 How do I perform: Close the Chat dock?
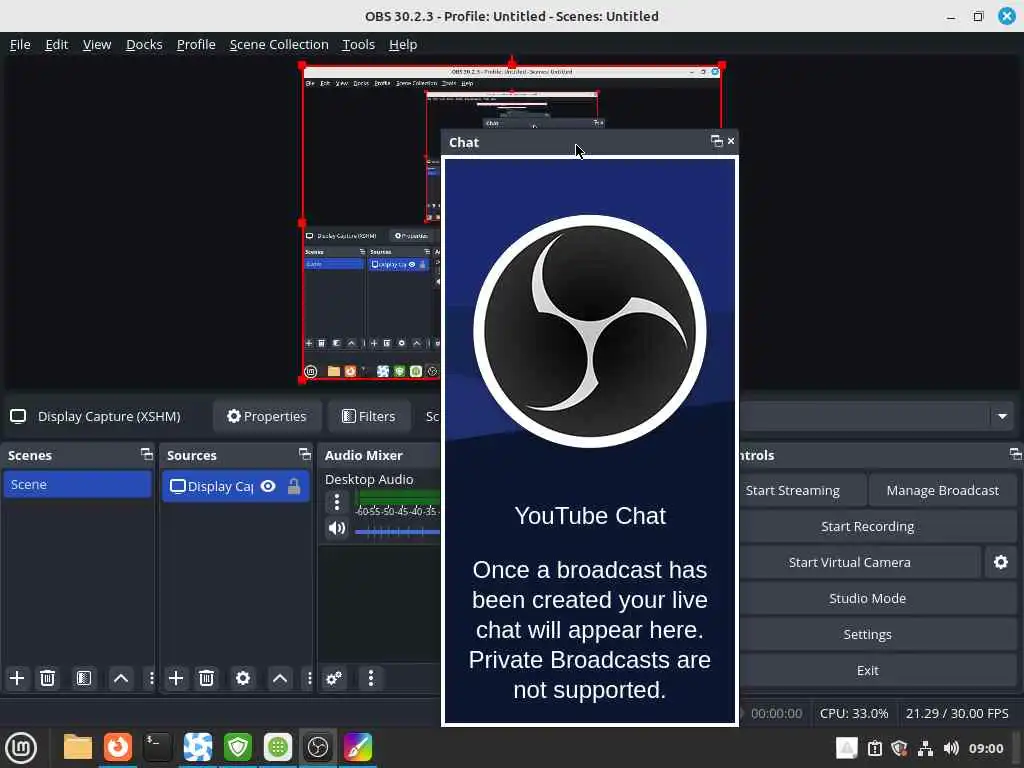(x=731, y=141)
